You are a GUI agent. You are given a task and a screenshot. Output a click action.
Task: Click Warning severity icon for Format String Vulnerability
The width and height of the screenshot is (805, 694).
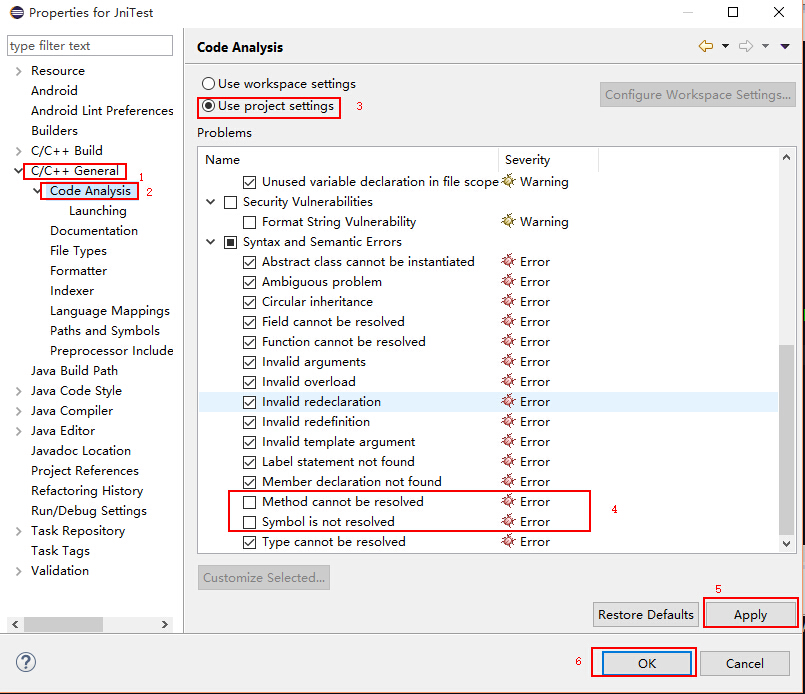click(508, 221)
